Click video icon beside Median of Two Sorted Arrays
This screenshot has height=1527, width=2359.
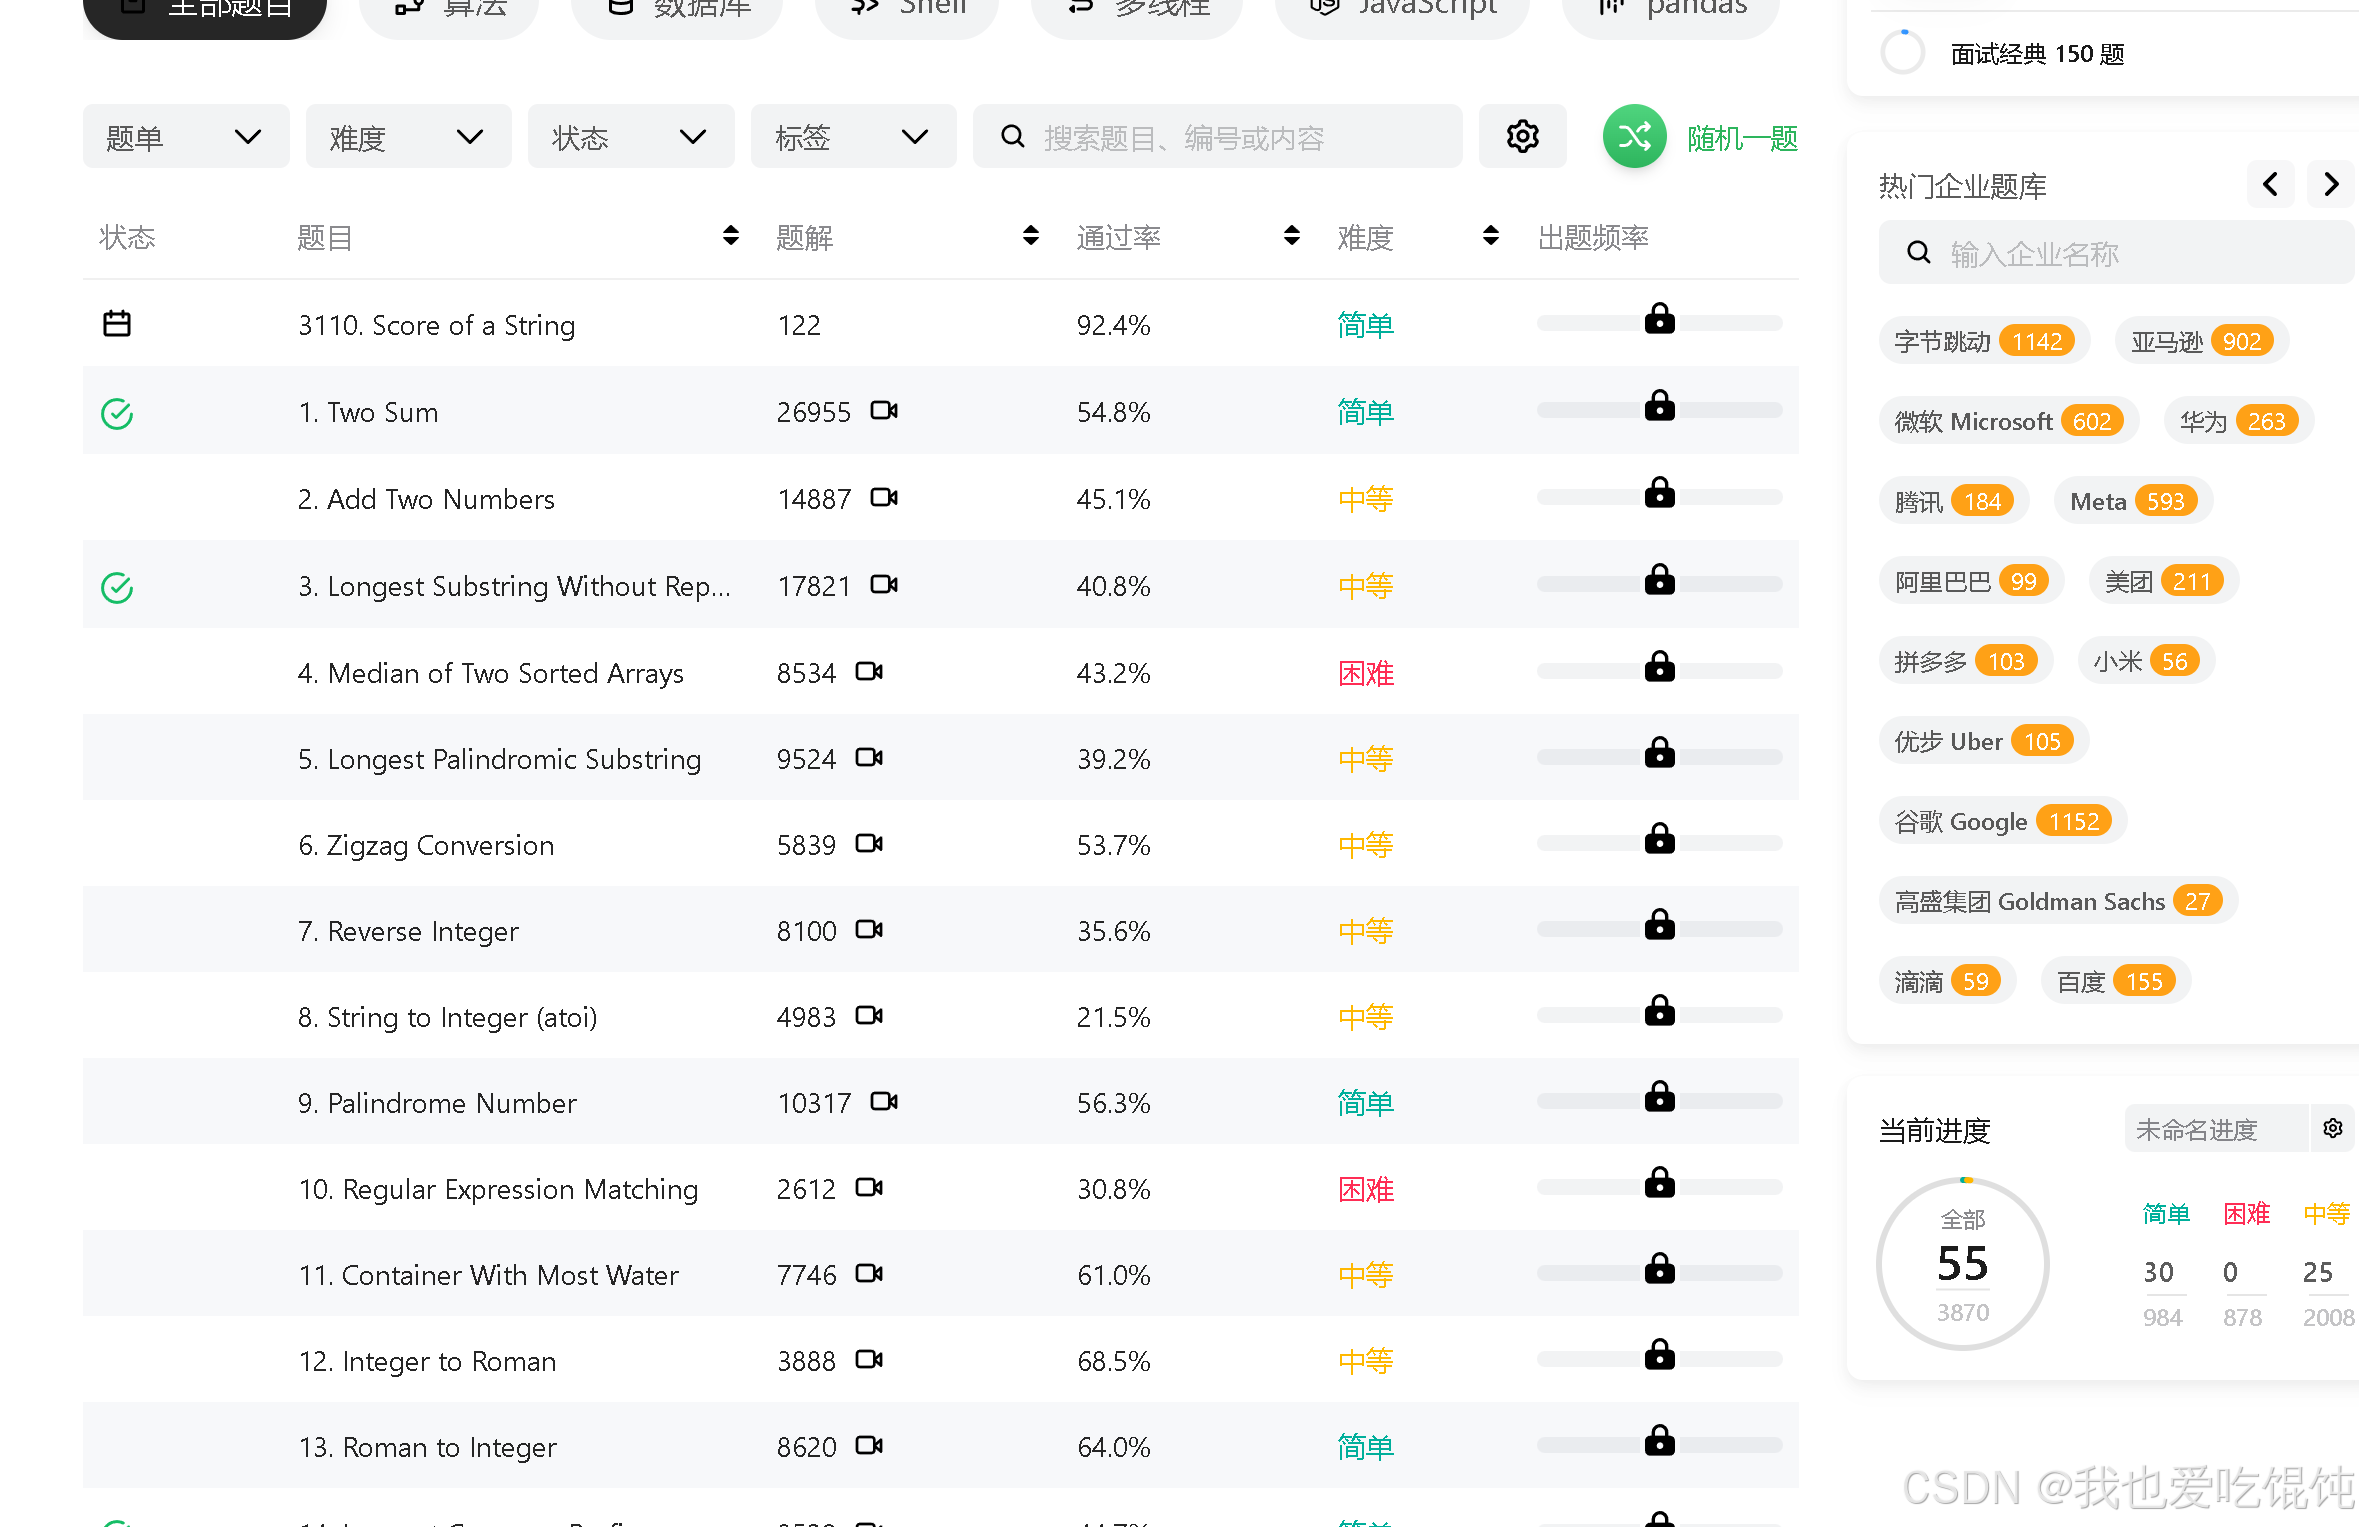869,672
